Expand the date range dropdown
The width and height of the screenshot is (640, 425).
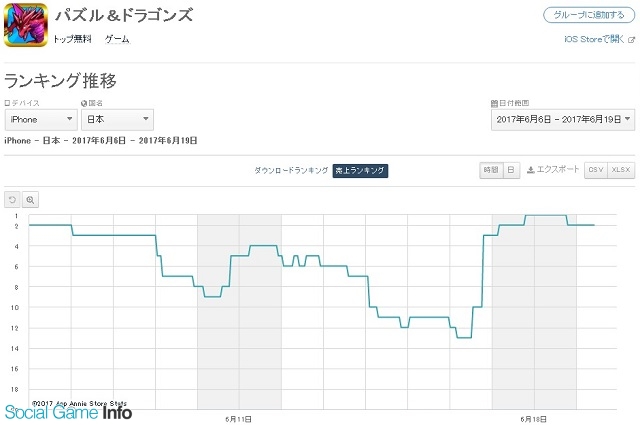563,119
